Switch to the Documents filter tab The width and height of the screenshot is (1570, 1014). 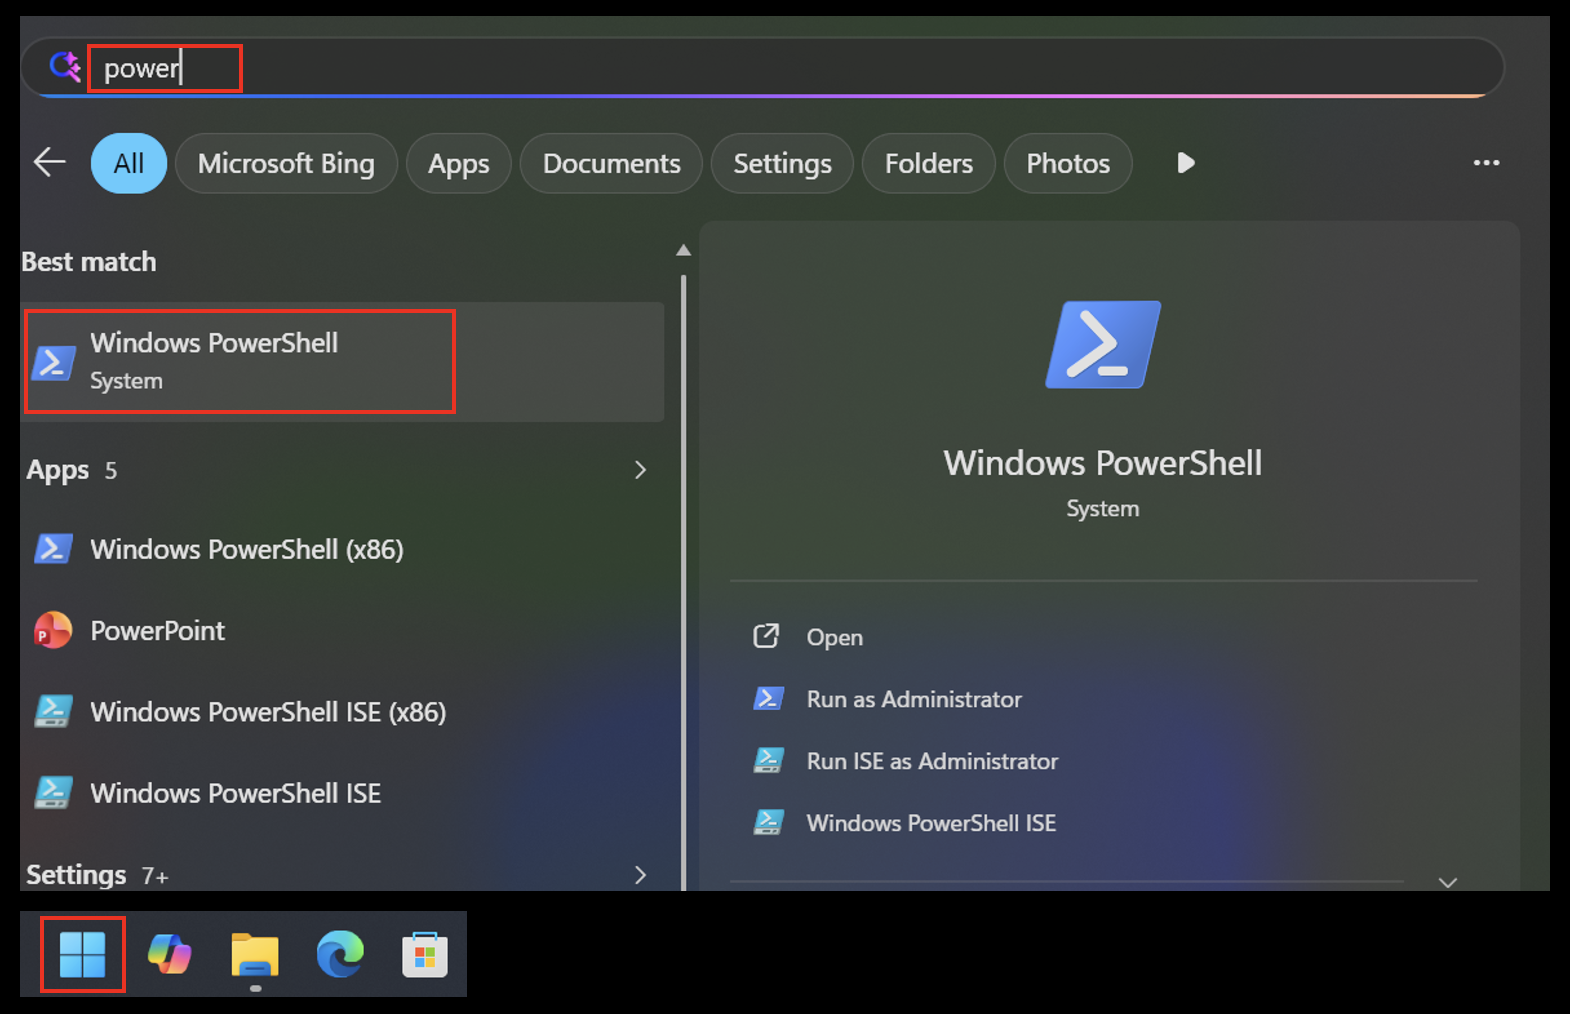pyautogui.click(x=611, y=163)
